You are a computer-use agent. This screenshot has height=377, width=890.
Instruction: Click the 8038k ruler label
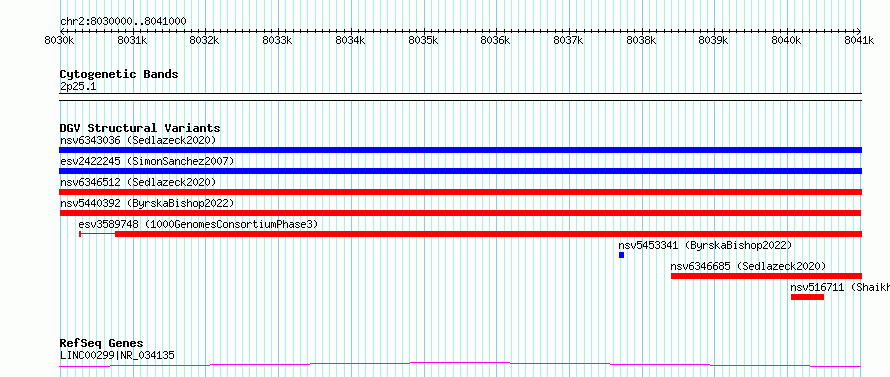[641, 40]
